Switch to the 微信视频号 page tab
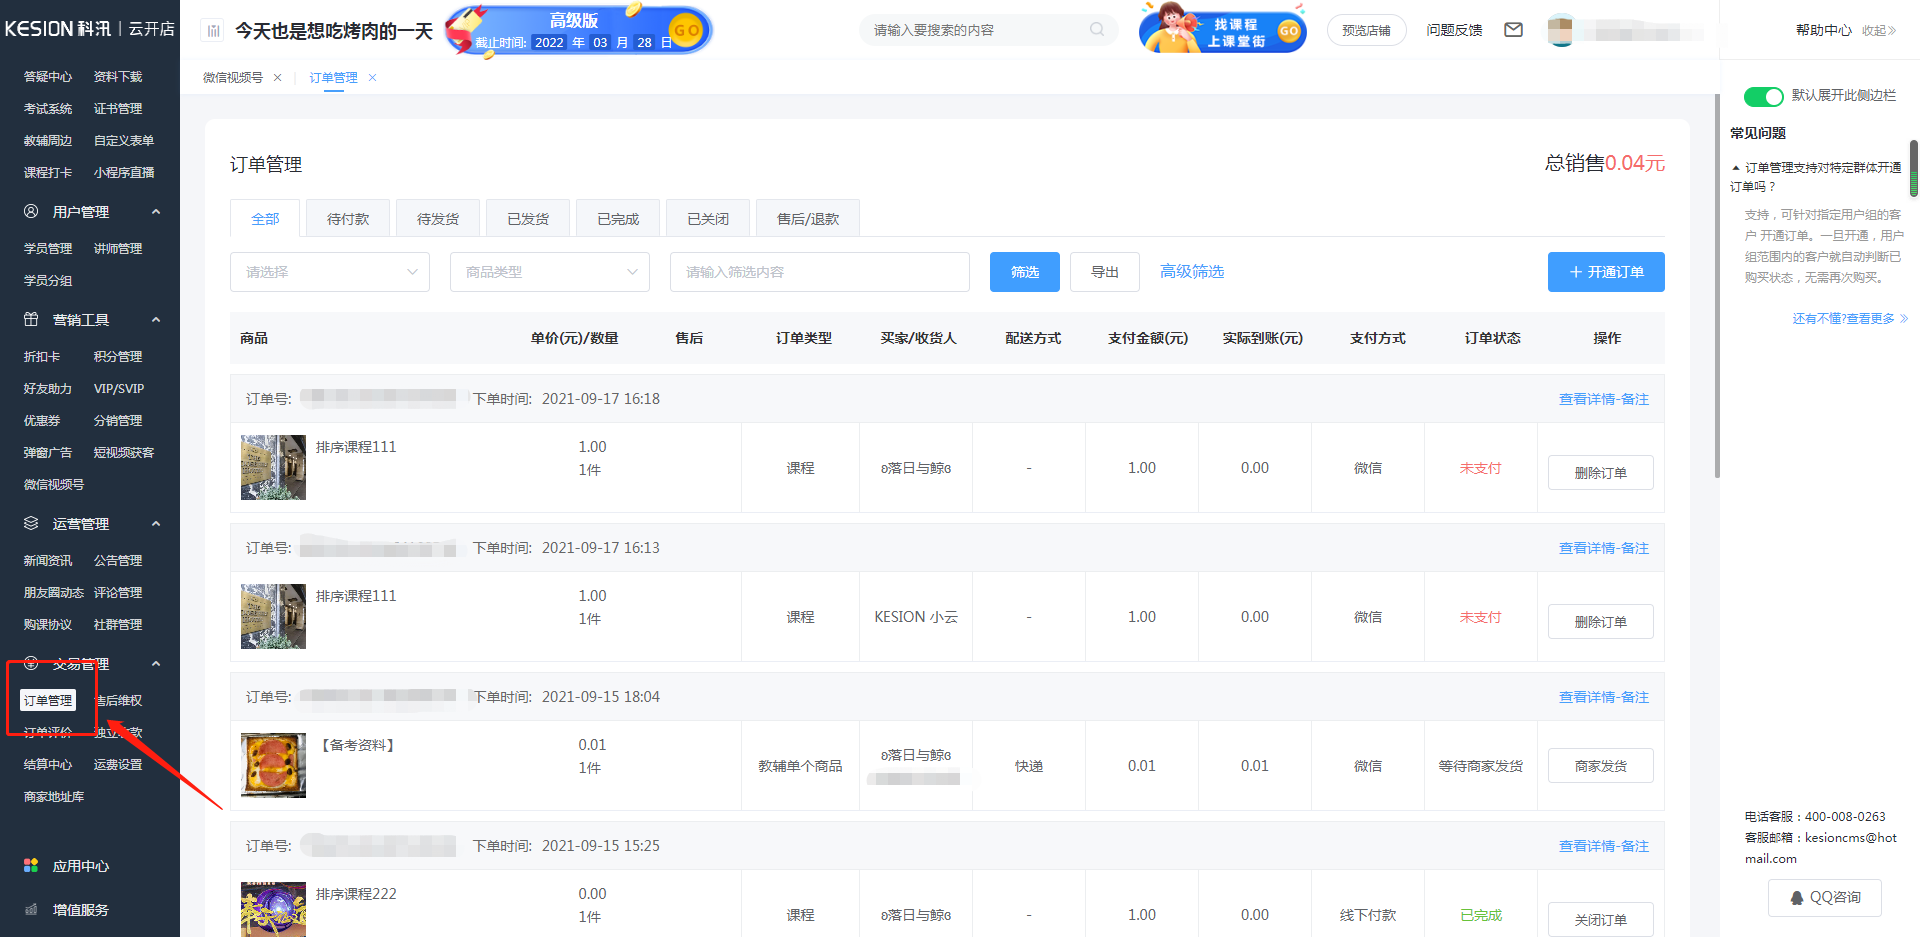1920x937 pixels. (233, 78)
